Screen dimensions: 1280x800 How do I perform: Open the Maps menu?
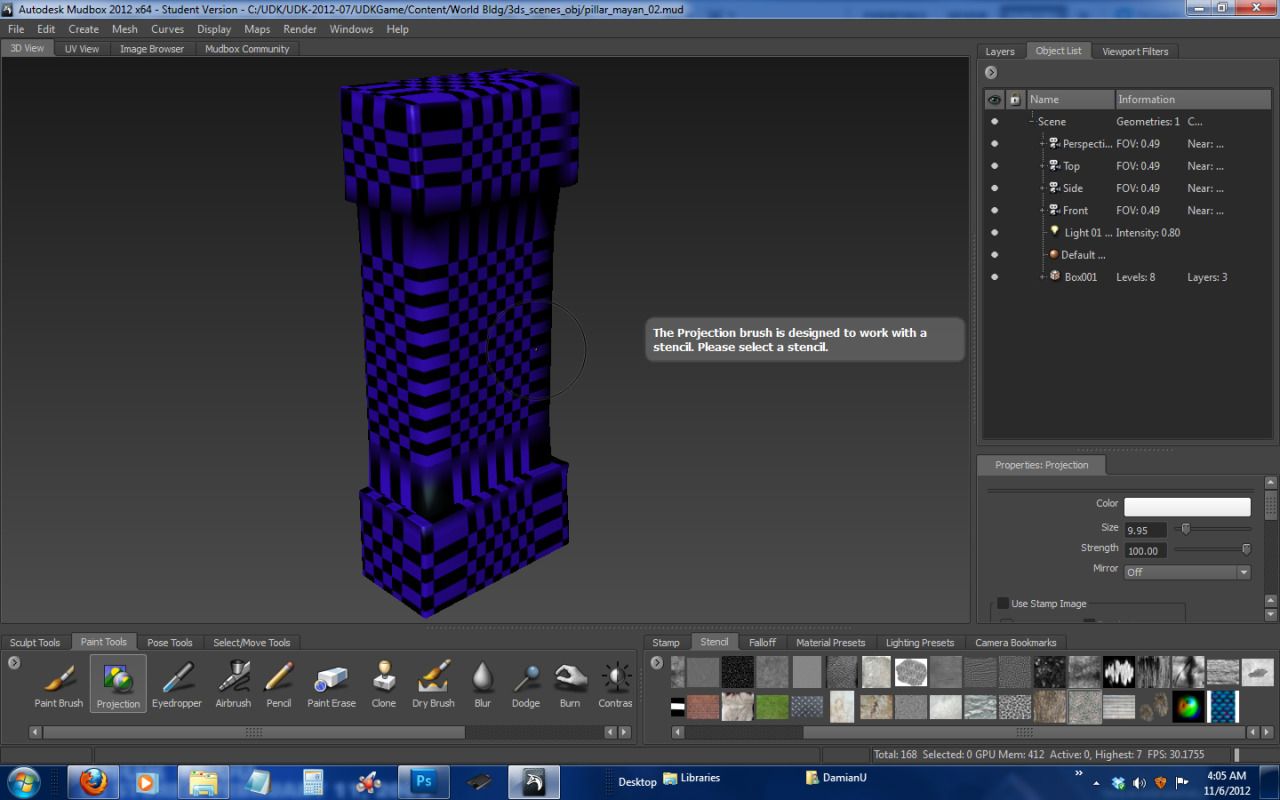pos(256,29)
